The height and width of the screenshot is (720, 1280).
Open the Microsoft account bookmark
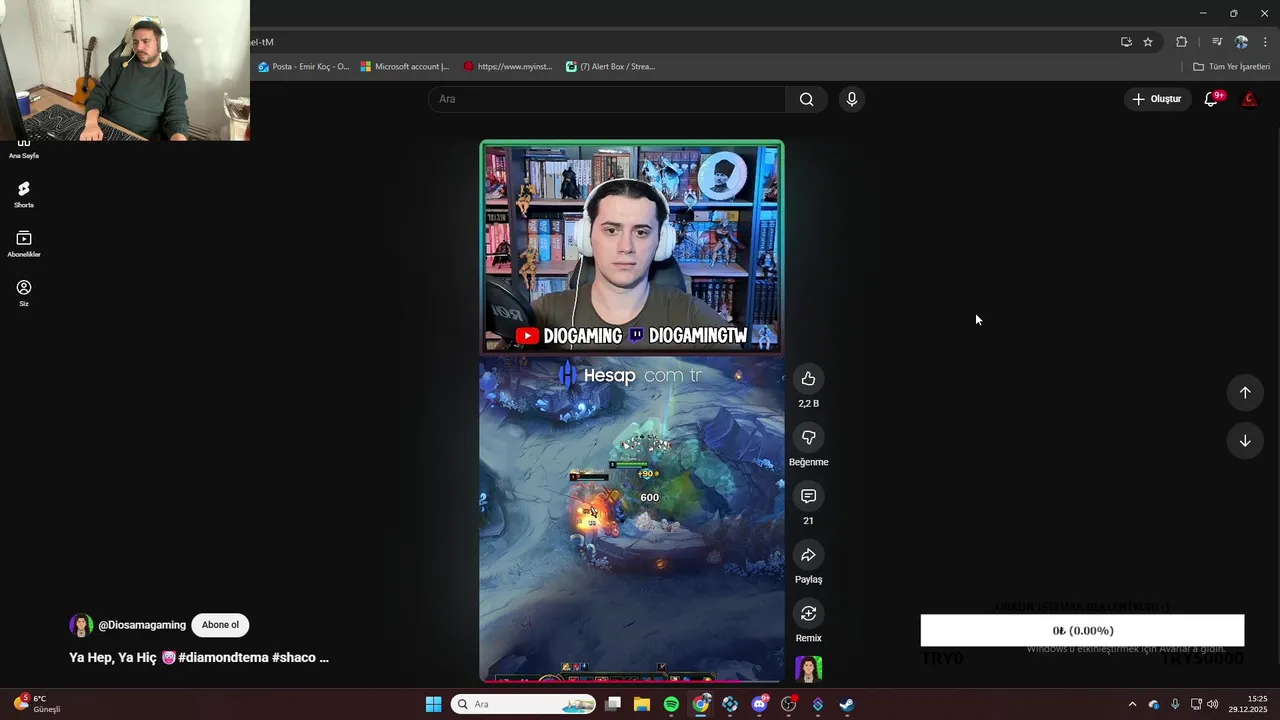[x=405, y=67]
